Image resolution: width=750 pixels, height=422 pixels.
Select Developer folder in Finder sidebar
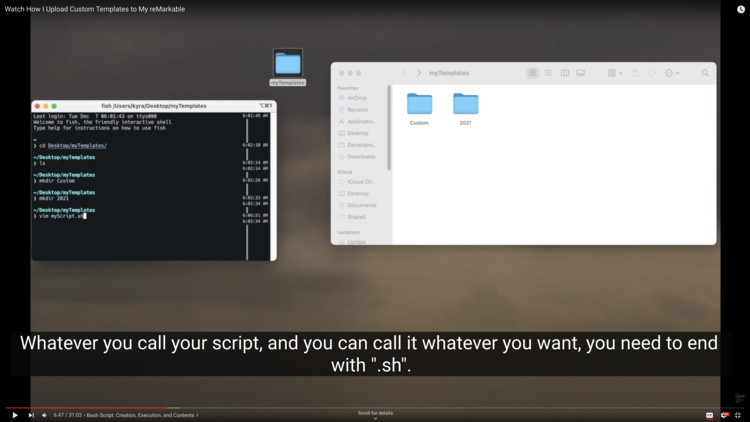pos(362,145)
